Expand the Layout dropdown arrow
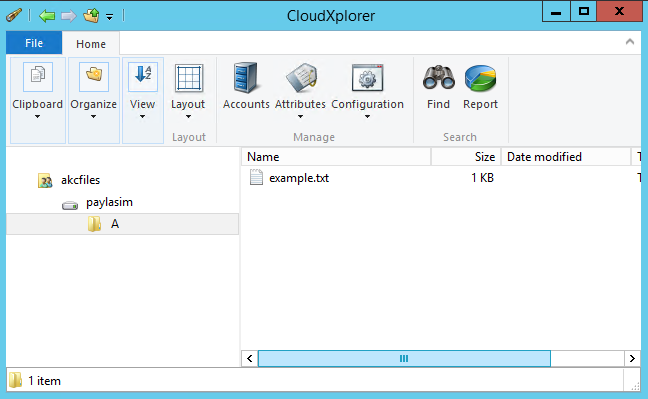This screenshot has height=399, width=648. coord(188,117)
